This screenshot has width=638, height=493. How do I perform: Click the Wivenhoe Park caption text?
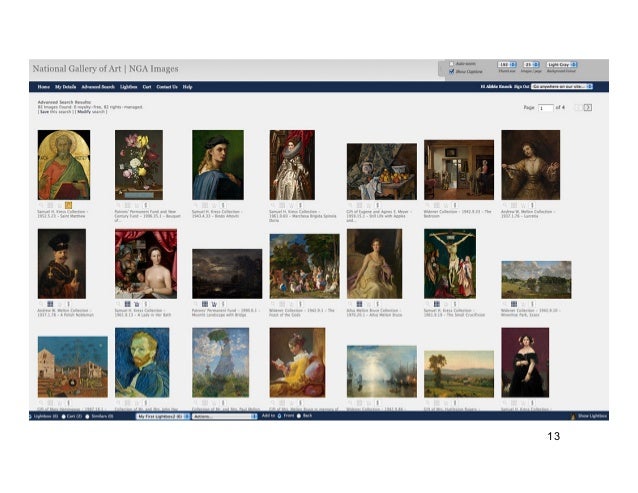(x=529, y=313)
